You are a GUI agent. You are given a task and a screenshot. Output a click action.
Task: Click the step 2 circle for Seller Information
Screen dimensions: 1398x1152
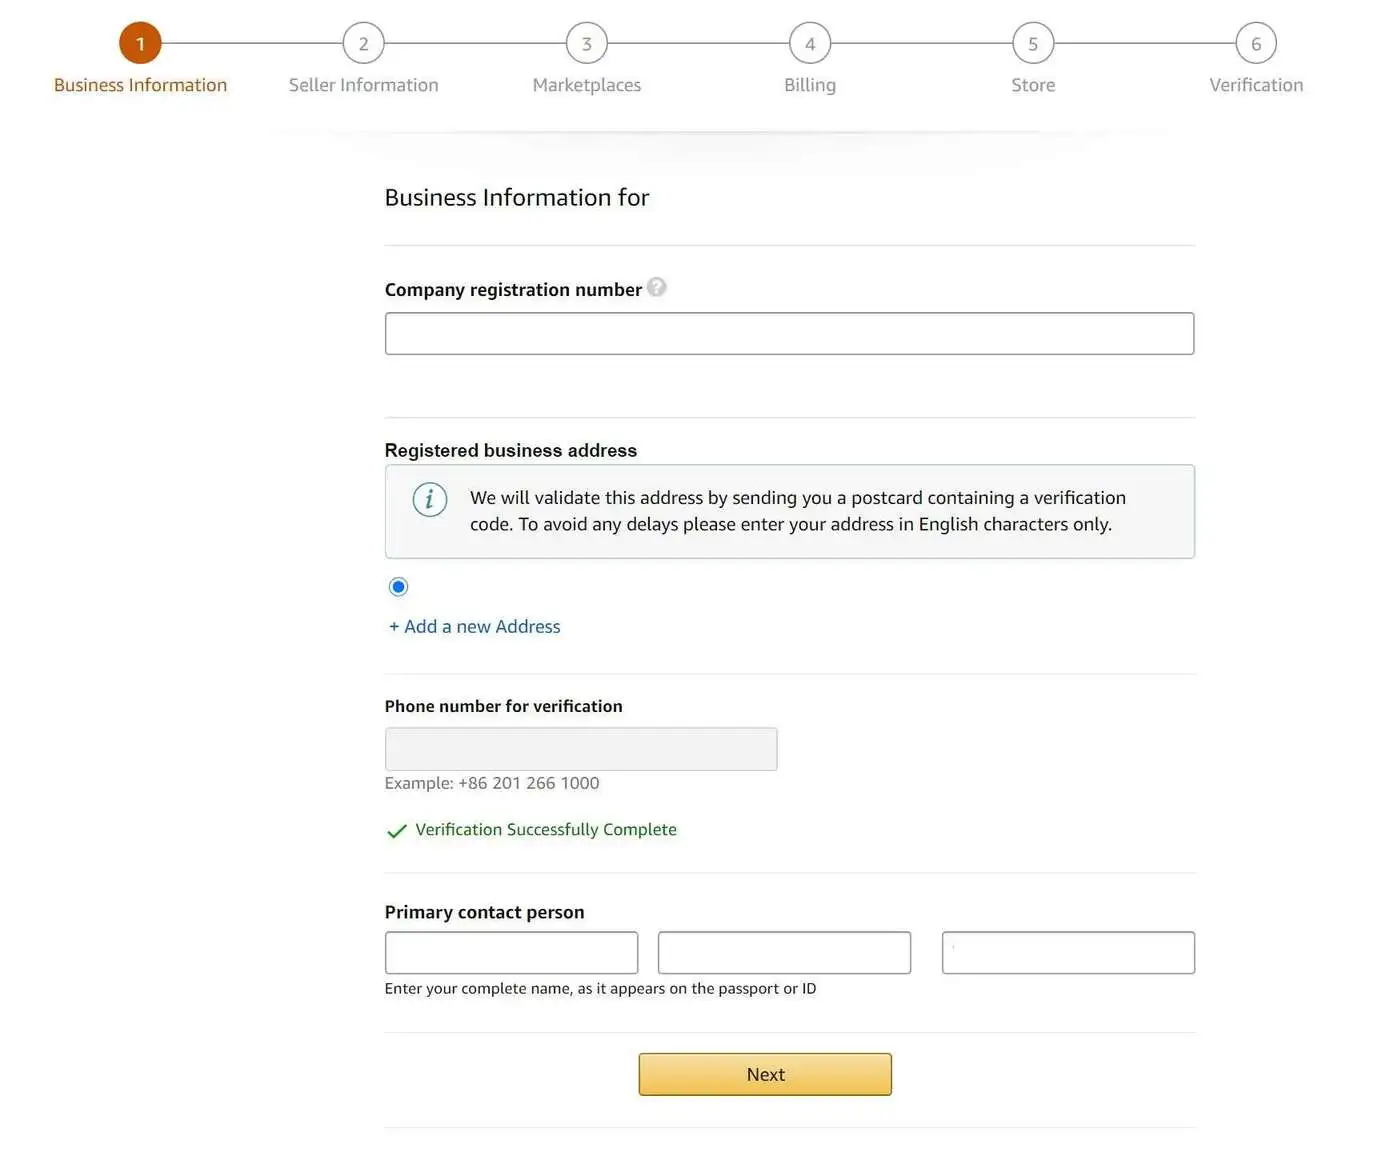point(363,43)
